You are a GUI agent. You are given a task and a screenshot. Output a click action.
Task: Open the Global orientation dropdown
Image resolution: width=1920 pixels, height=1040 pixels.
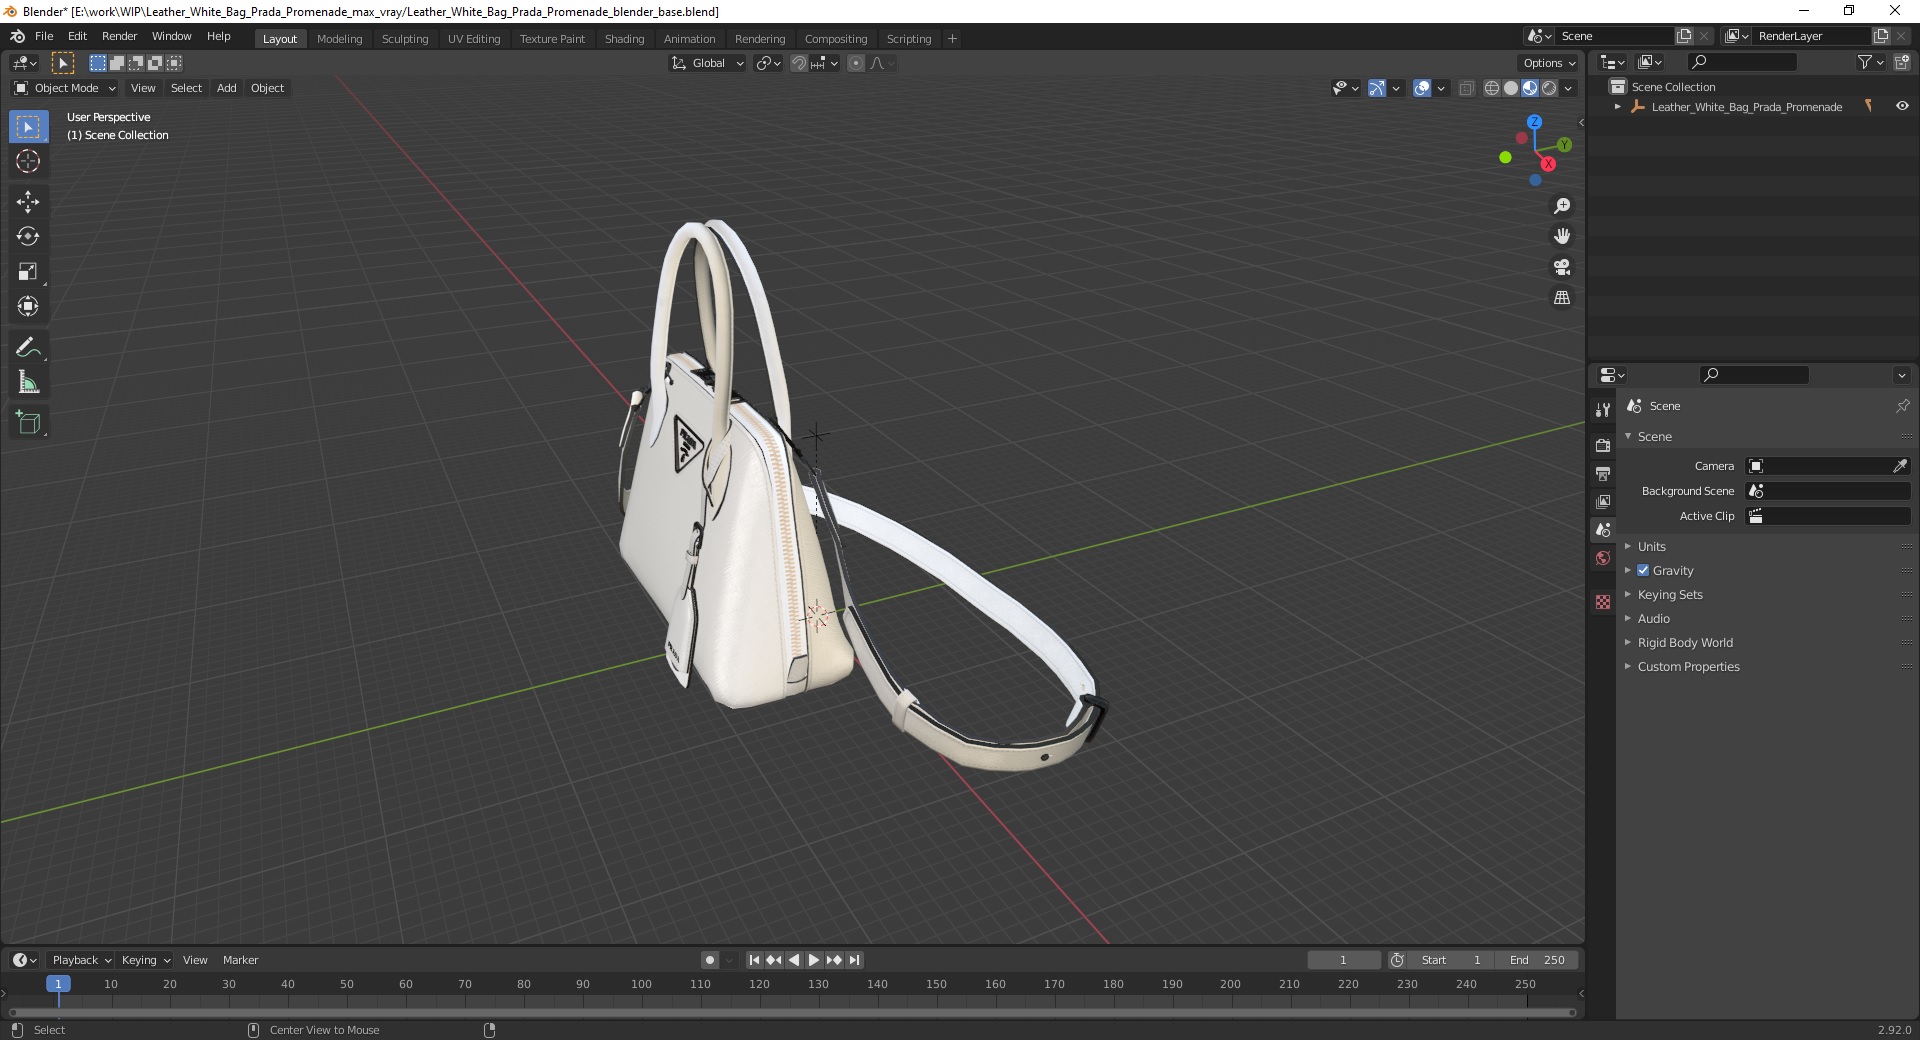[707, 63]
